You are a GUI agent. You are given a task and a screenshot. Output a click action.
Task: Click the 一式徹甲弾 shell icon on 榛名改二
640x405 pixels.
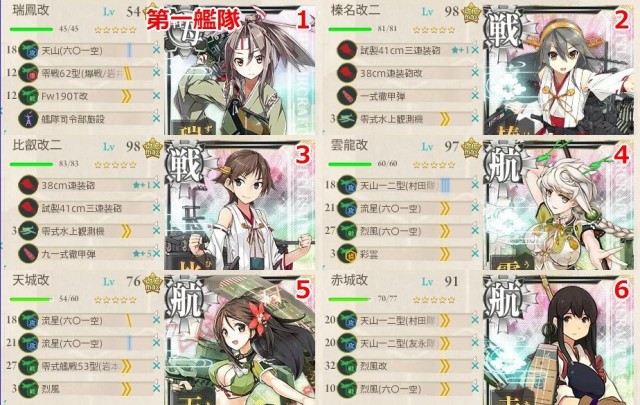347,96
